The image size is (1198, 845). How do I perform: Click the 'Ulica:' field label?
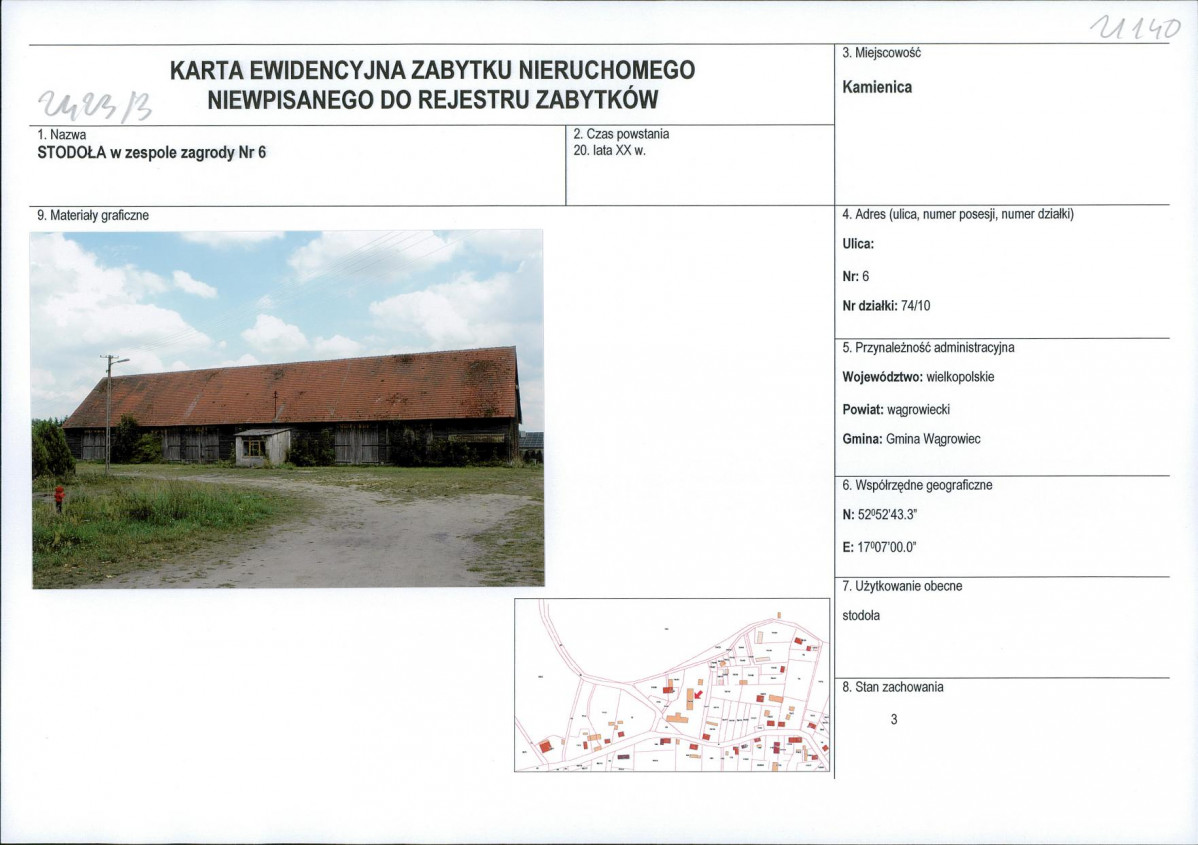(x=858, y=244)
